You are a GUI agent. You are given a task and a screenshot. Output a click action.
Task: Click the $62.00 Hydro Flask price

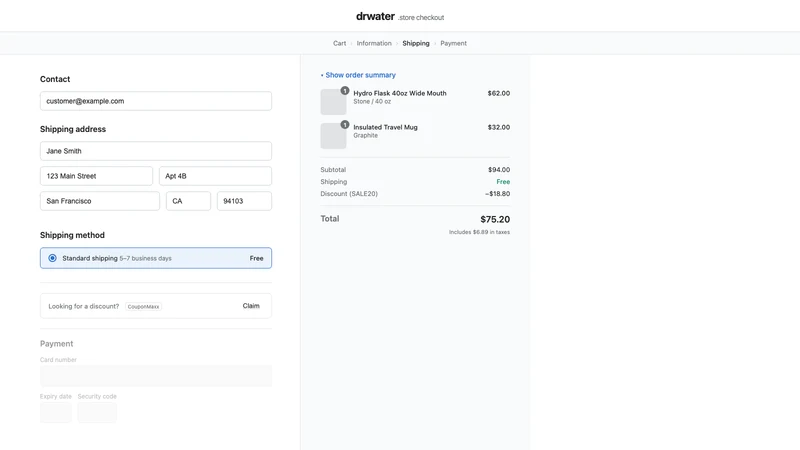[499, 93]
